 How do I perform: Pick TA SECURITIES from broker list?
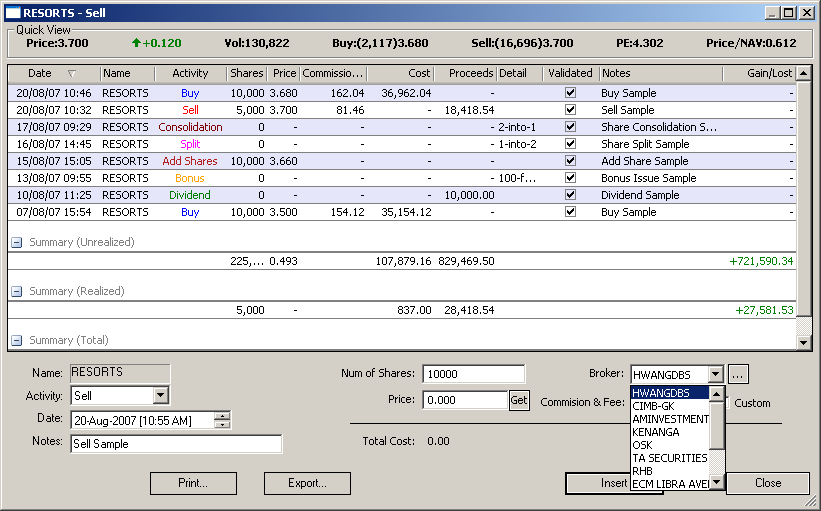pyautogui.click(x=670, y=458)
